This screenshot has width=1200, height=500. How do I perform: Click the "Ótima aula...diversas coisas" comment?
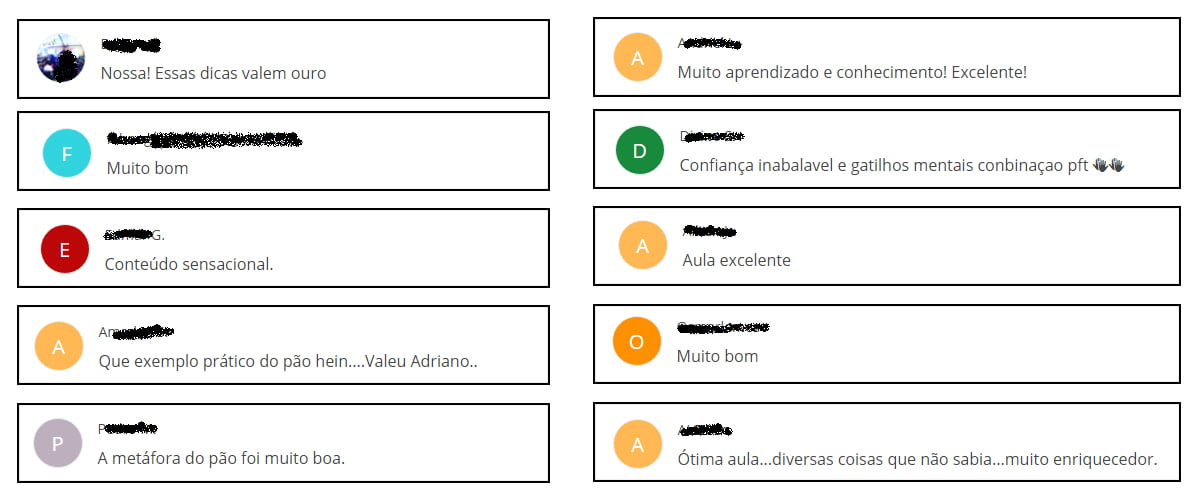(x=917, y=459)
